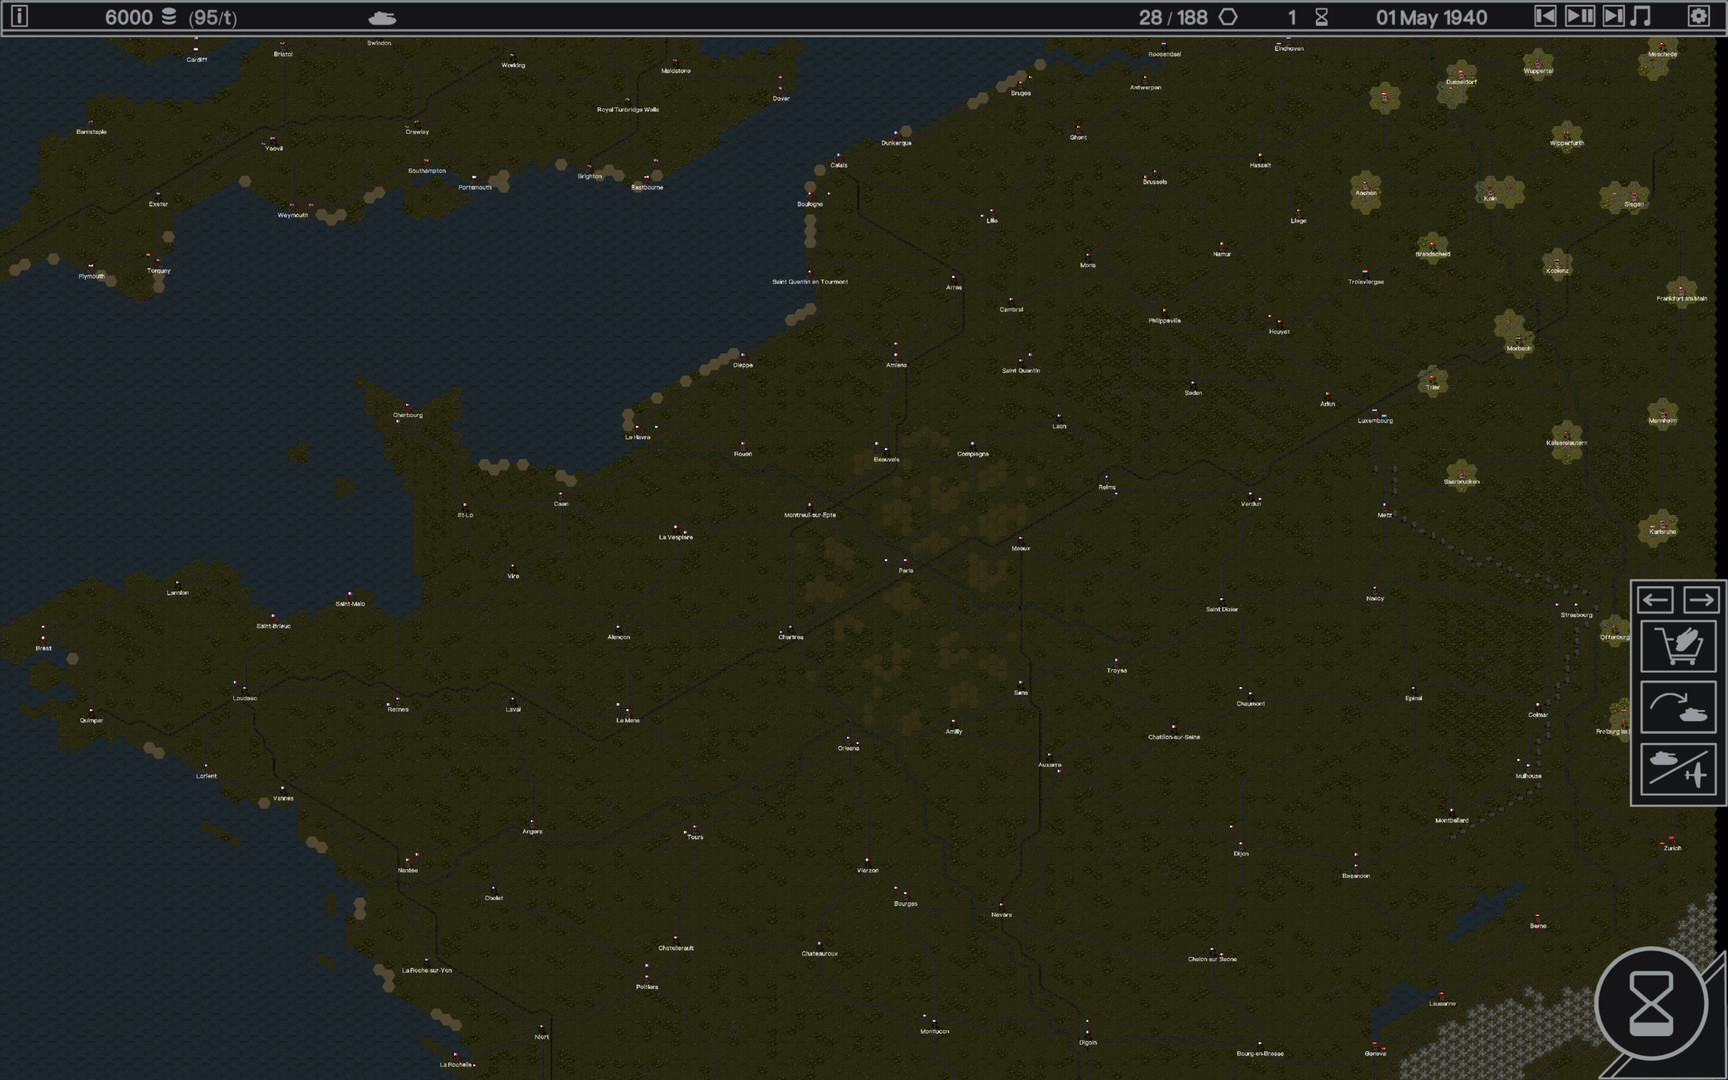Select Paris city on the map
This screenshot has height=1080, width=1728.
click(905, 563)
